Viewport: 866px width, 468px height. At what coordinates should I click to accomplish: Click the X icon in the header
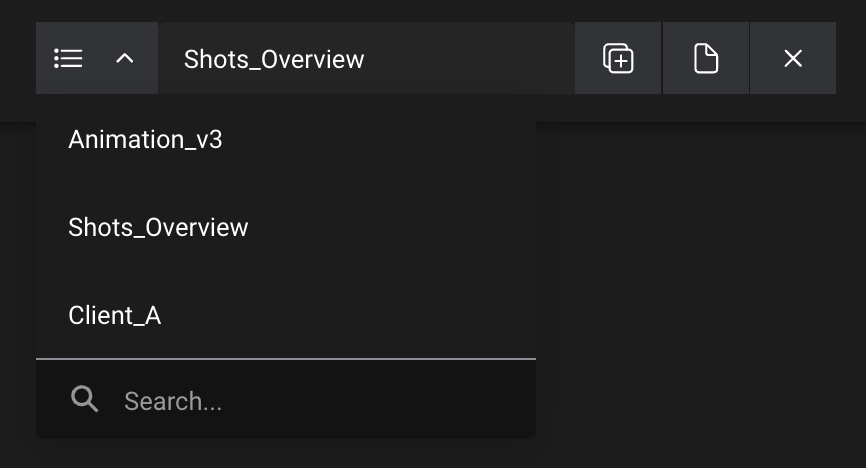pyautogui.click(x=793, y=59)
